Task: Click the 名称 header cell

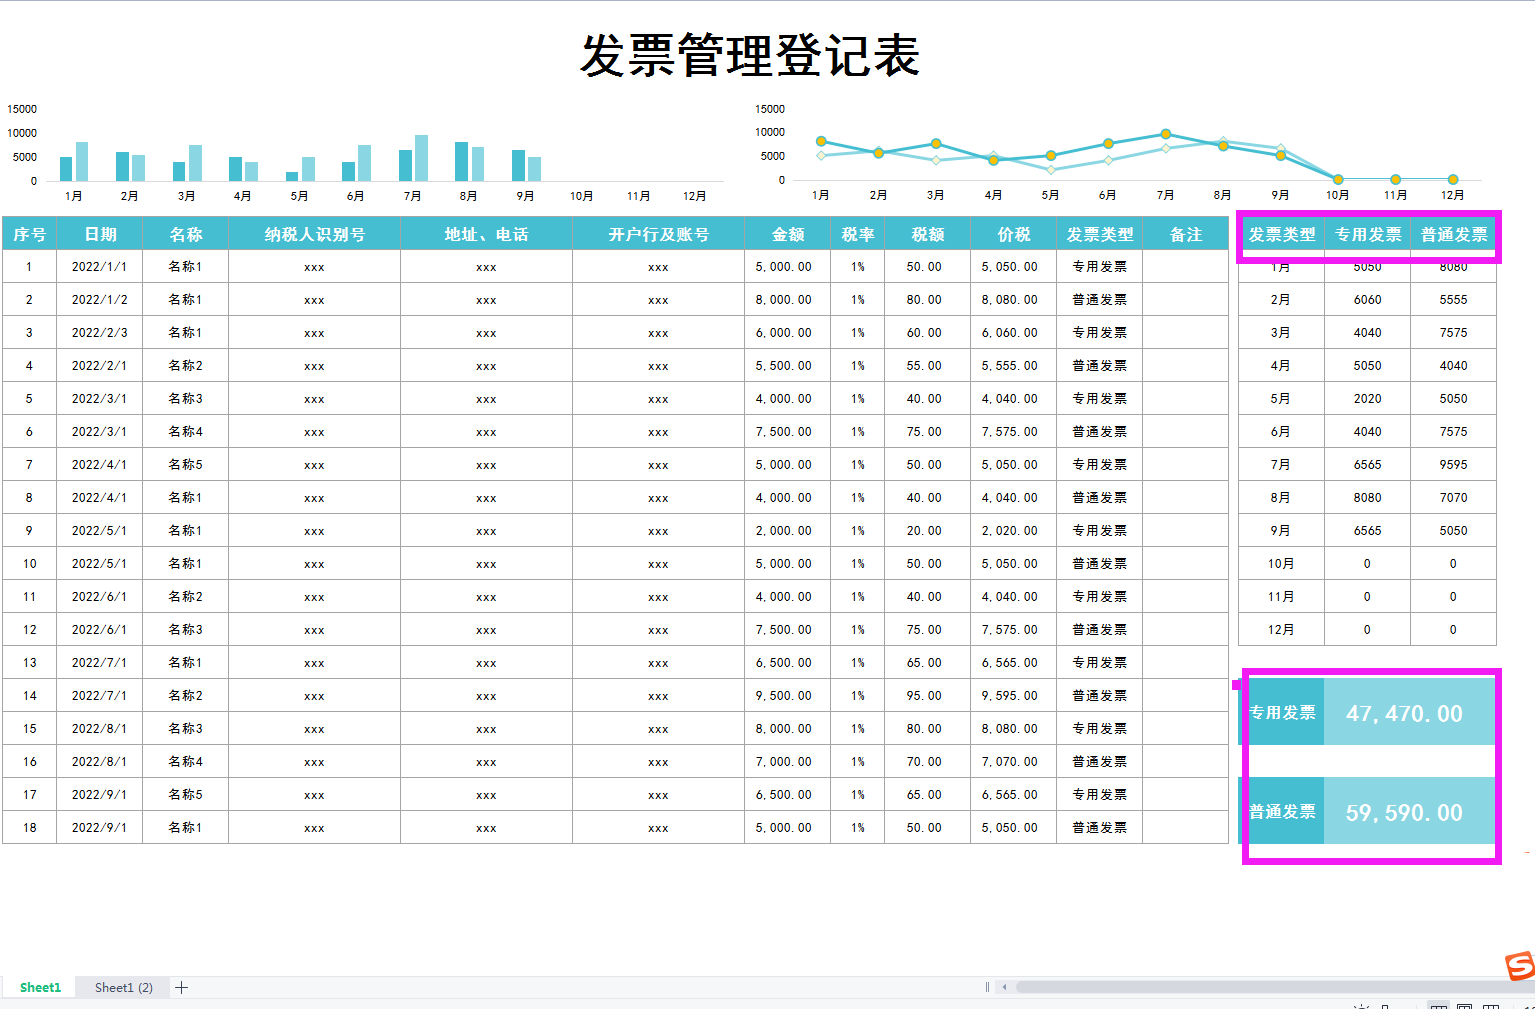Action: [185, 234]
